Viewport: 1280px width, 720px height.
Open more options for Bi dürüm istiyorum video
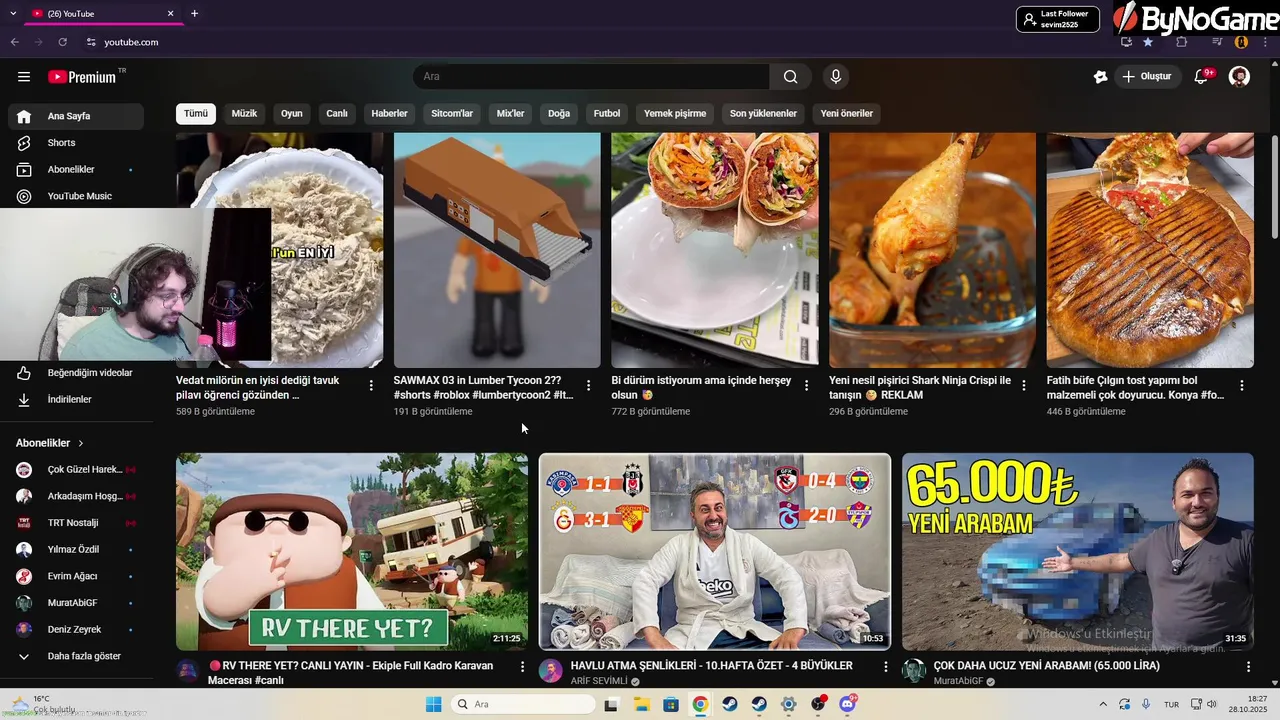[x=806, y=385]
